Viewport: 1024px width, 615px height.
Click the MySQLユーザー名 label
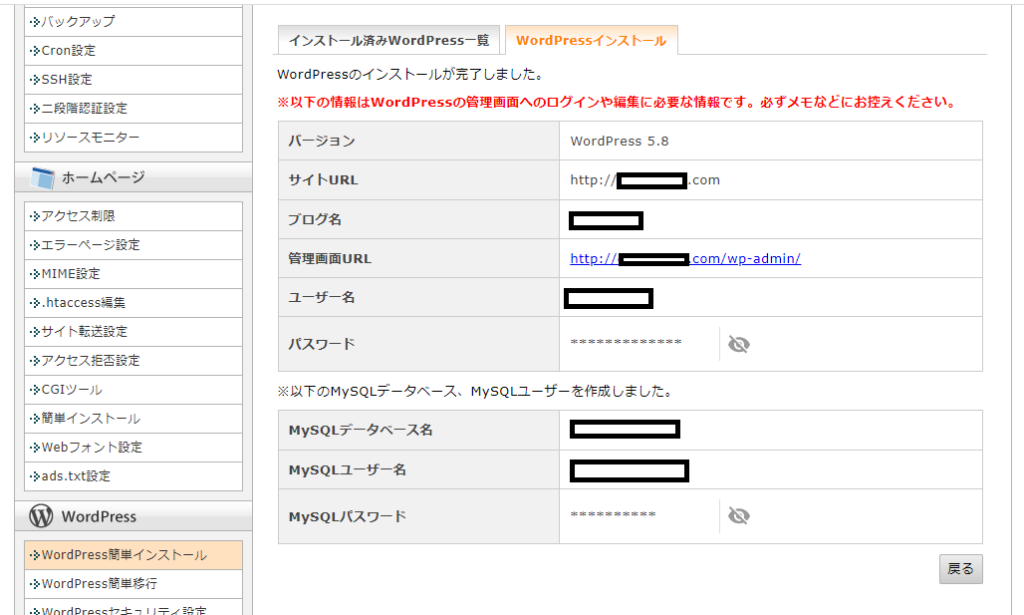point(347,470)
